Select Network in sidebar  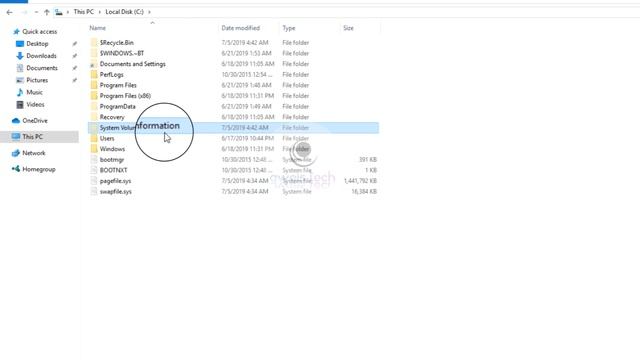[x=34, y=153]
